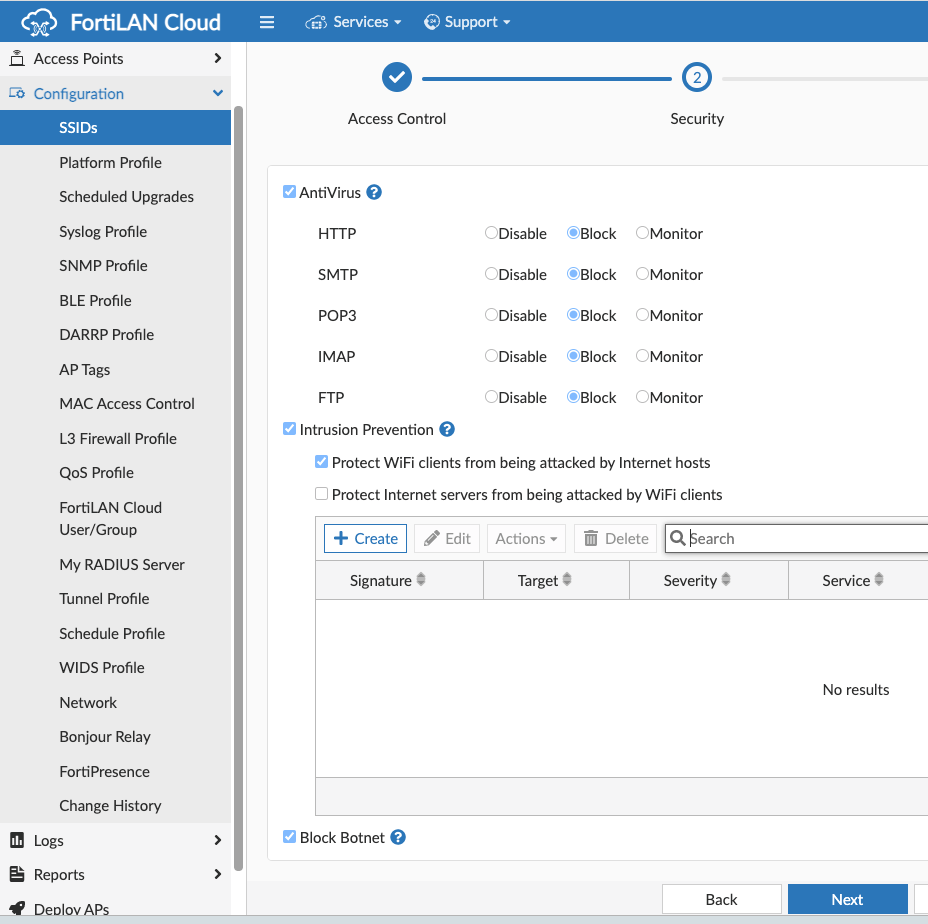Viewport: 928px width, 924px height.
Task: Click the FortiLAN Cloud logo icon
Action: pyautogui.click(x=37, y=21)
